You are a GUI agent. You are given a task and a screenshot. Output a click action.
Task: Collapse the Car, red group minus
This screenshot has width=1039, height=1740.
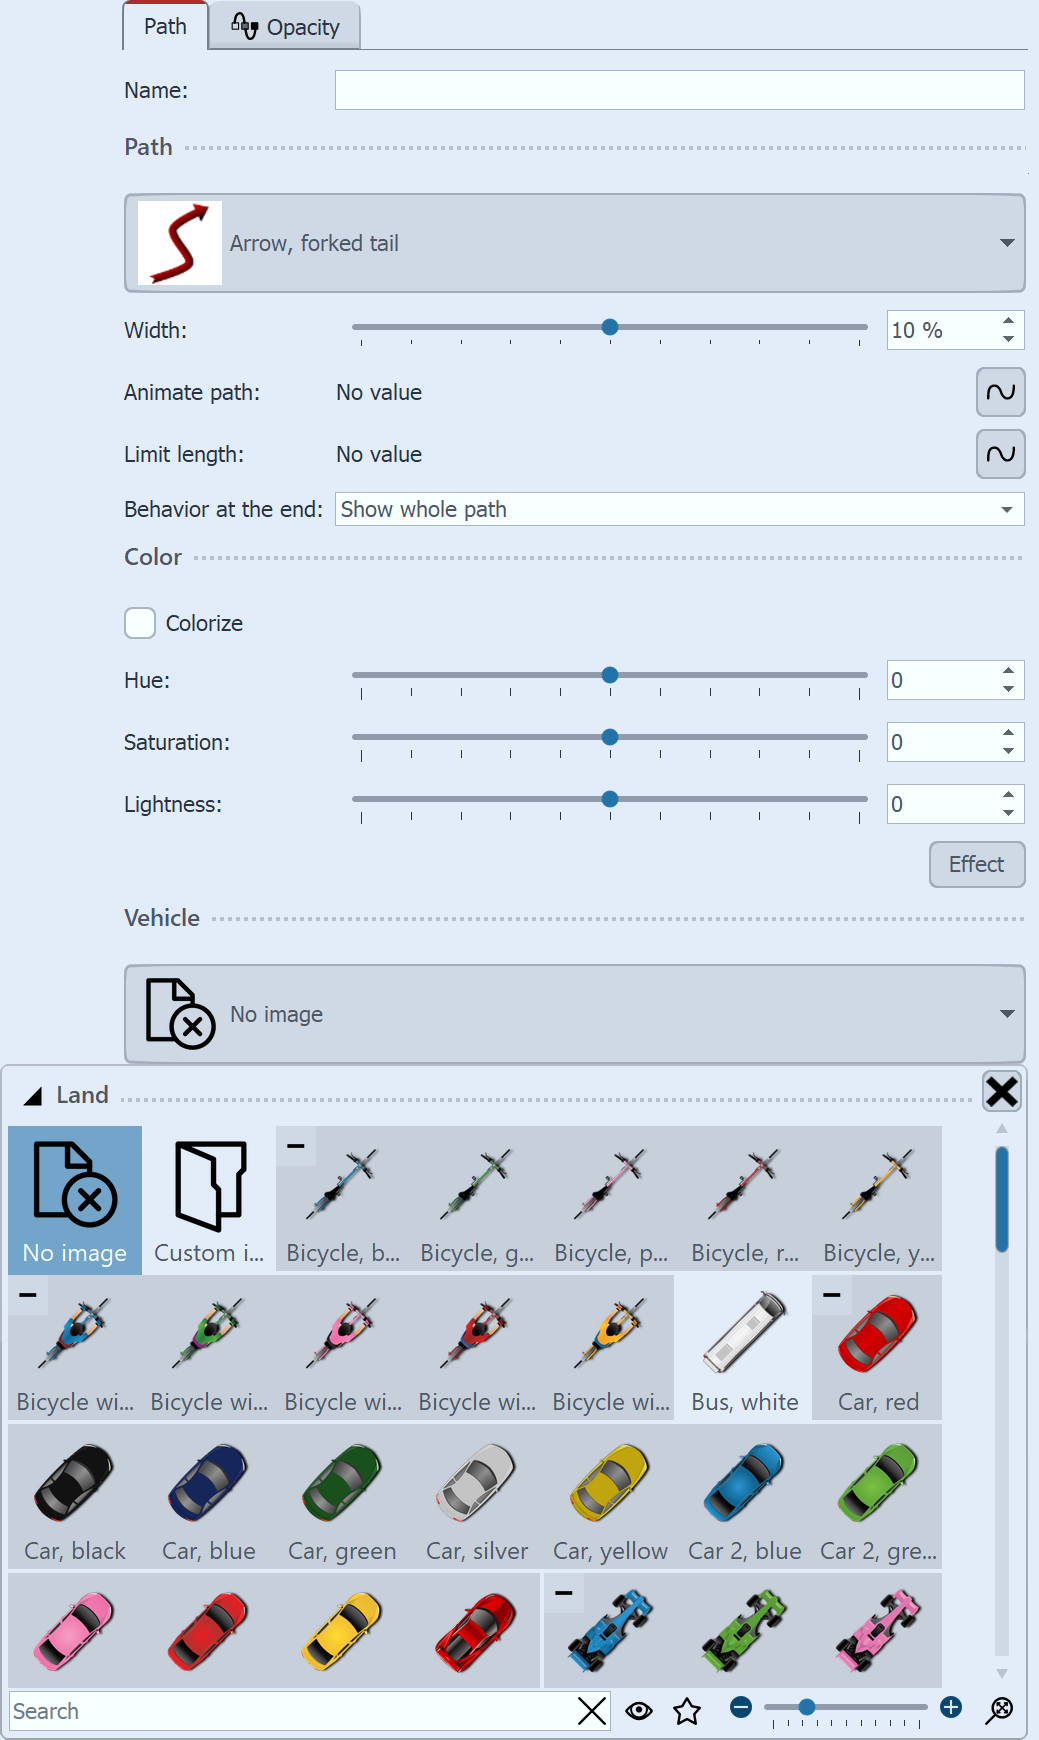832,1295
